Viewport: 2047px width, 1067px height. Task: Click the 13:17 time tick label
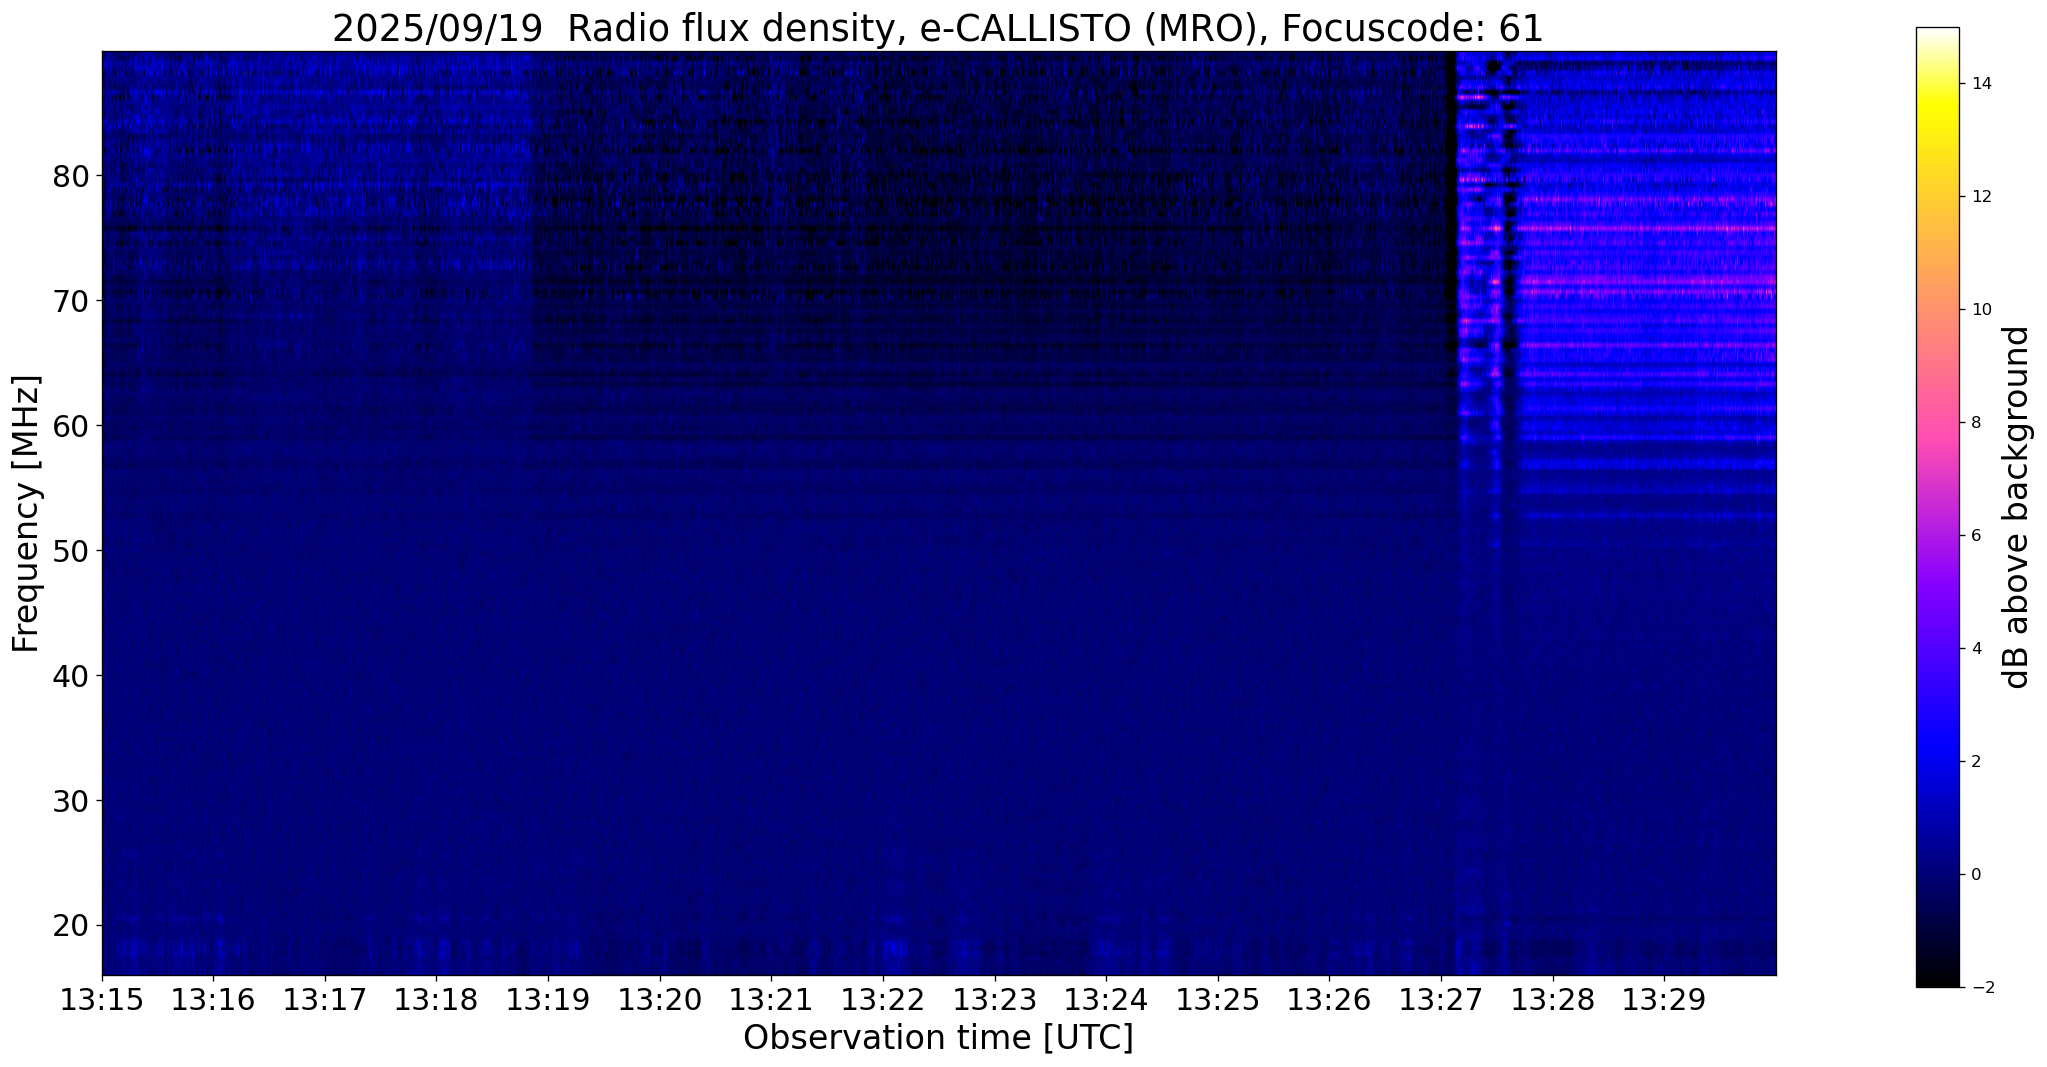click(325, 1000)
